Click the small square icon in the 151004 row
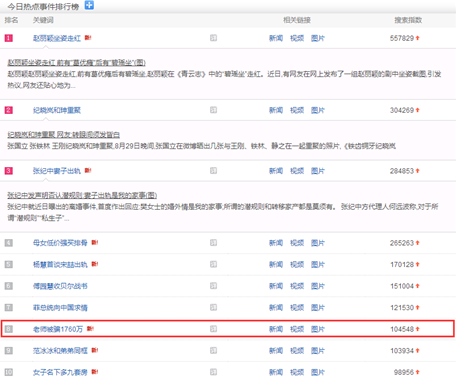This screenshot has width=456, height=381. coord(213,286)
